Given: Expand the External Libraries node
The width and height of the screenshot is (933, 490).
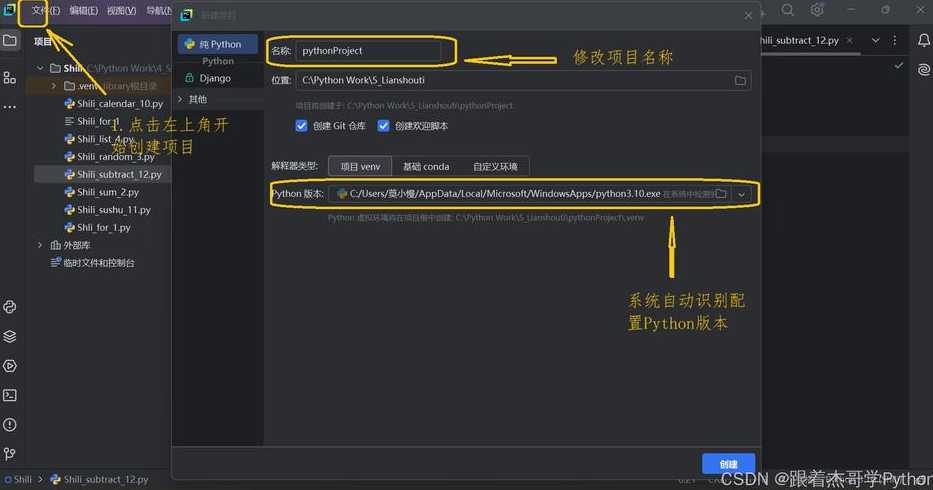Looking at the screenshot, I should pyautogui.click(x=40, y=245).
